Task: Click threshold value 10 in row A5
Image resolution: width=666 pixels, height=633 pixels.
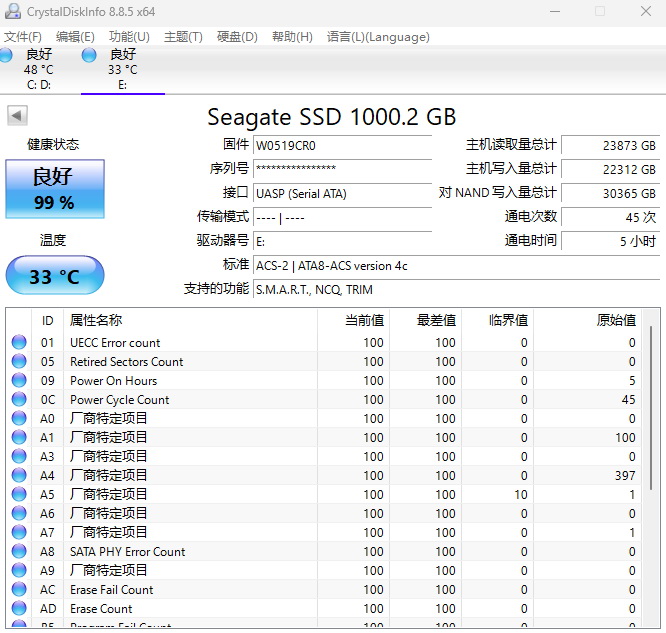Action: coord(521,495)
